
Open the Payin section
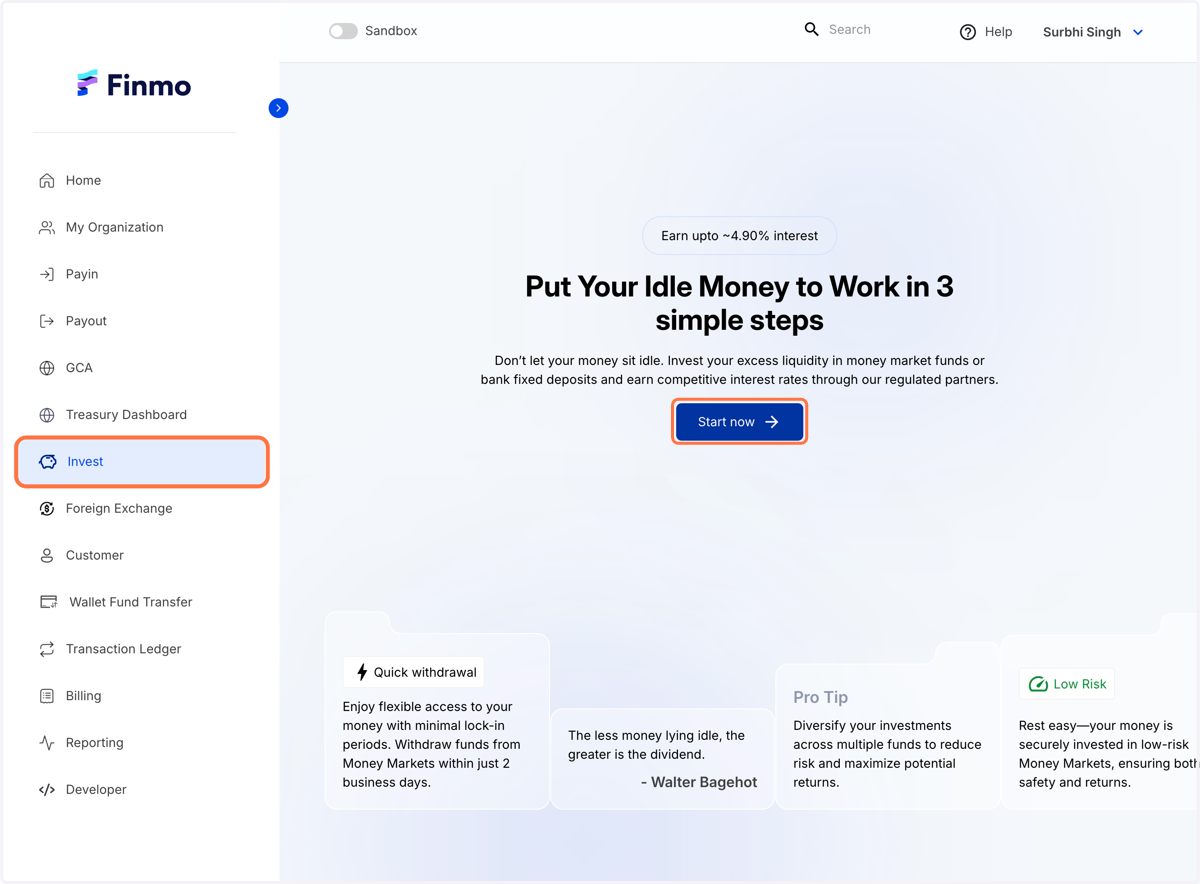[x=142, y=274]
